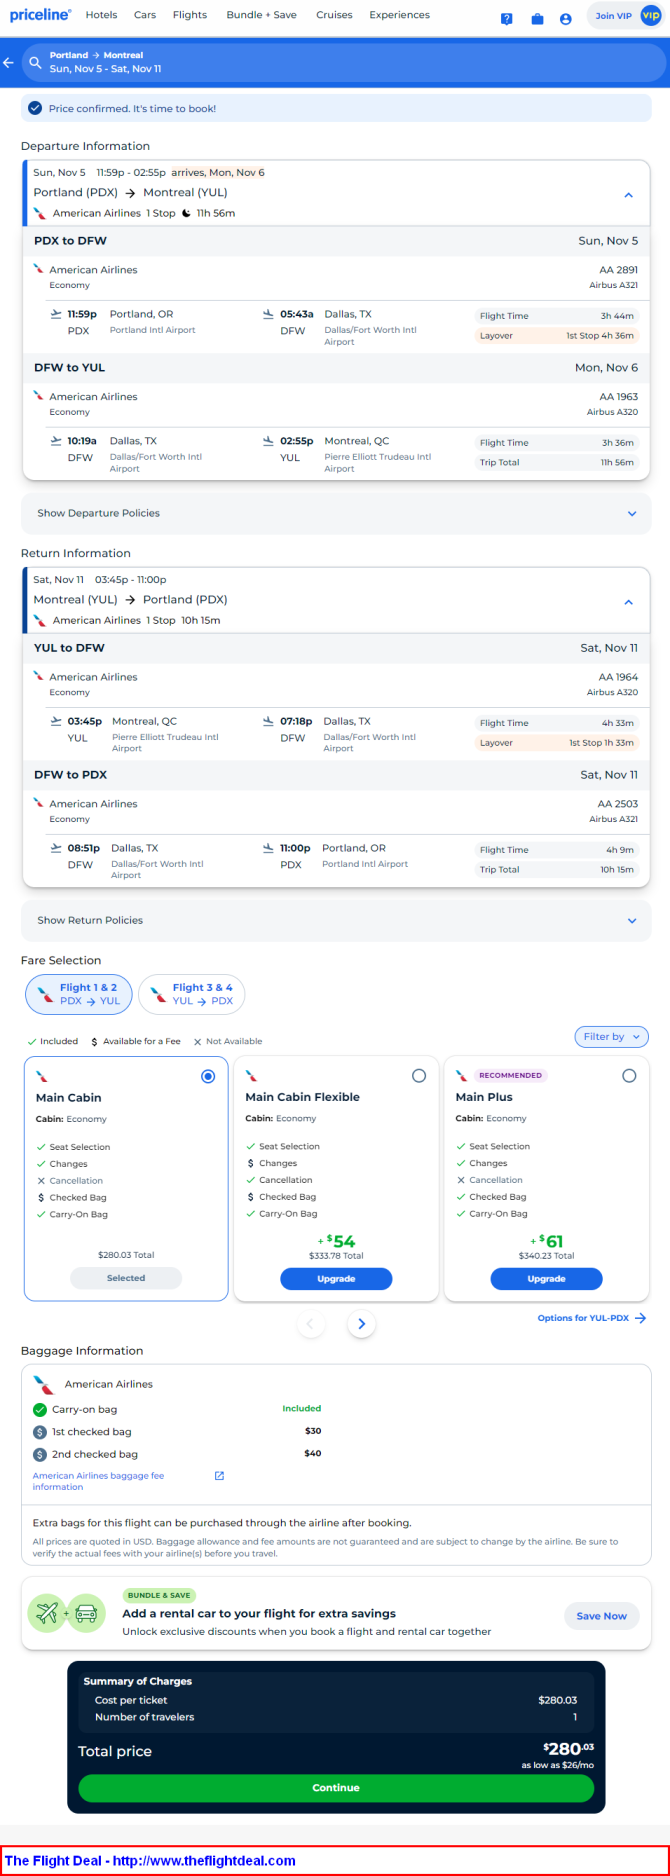
Task: Click the Options for YUL-PDX arrow icon
Action: click(x=641, y=1318)
